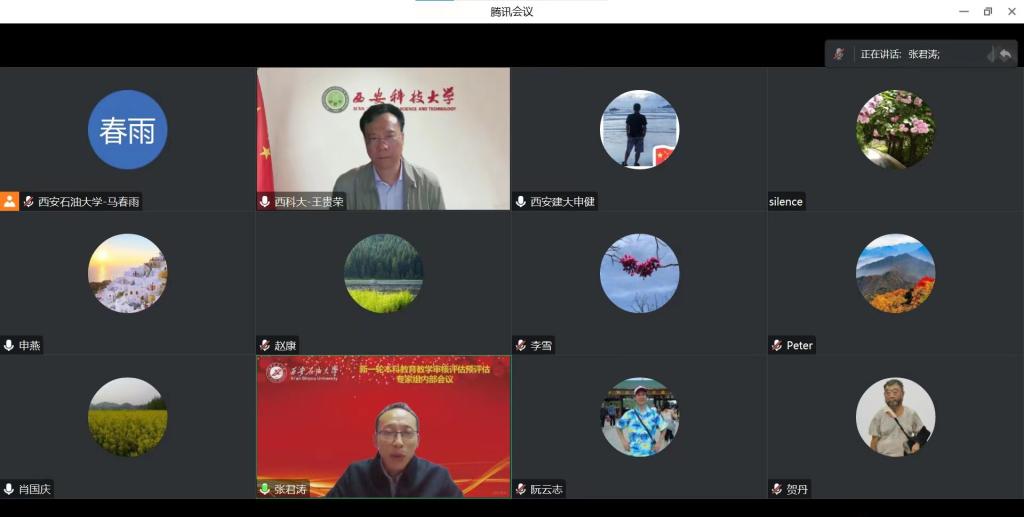Click the microphone icon for 西安建大申健
Image resolution: width=1024 pixels, height=517 pixels.
(x=521, y=201)
